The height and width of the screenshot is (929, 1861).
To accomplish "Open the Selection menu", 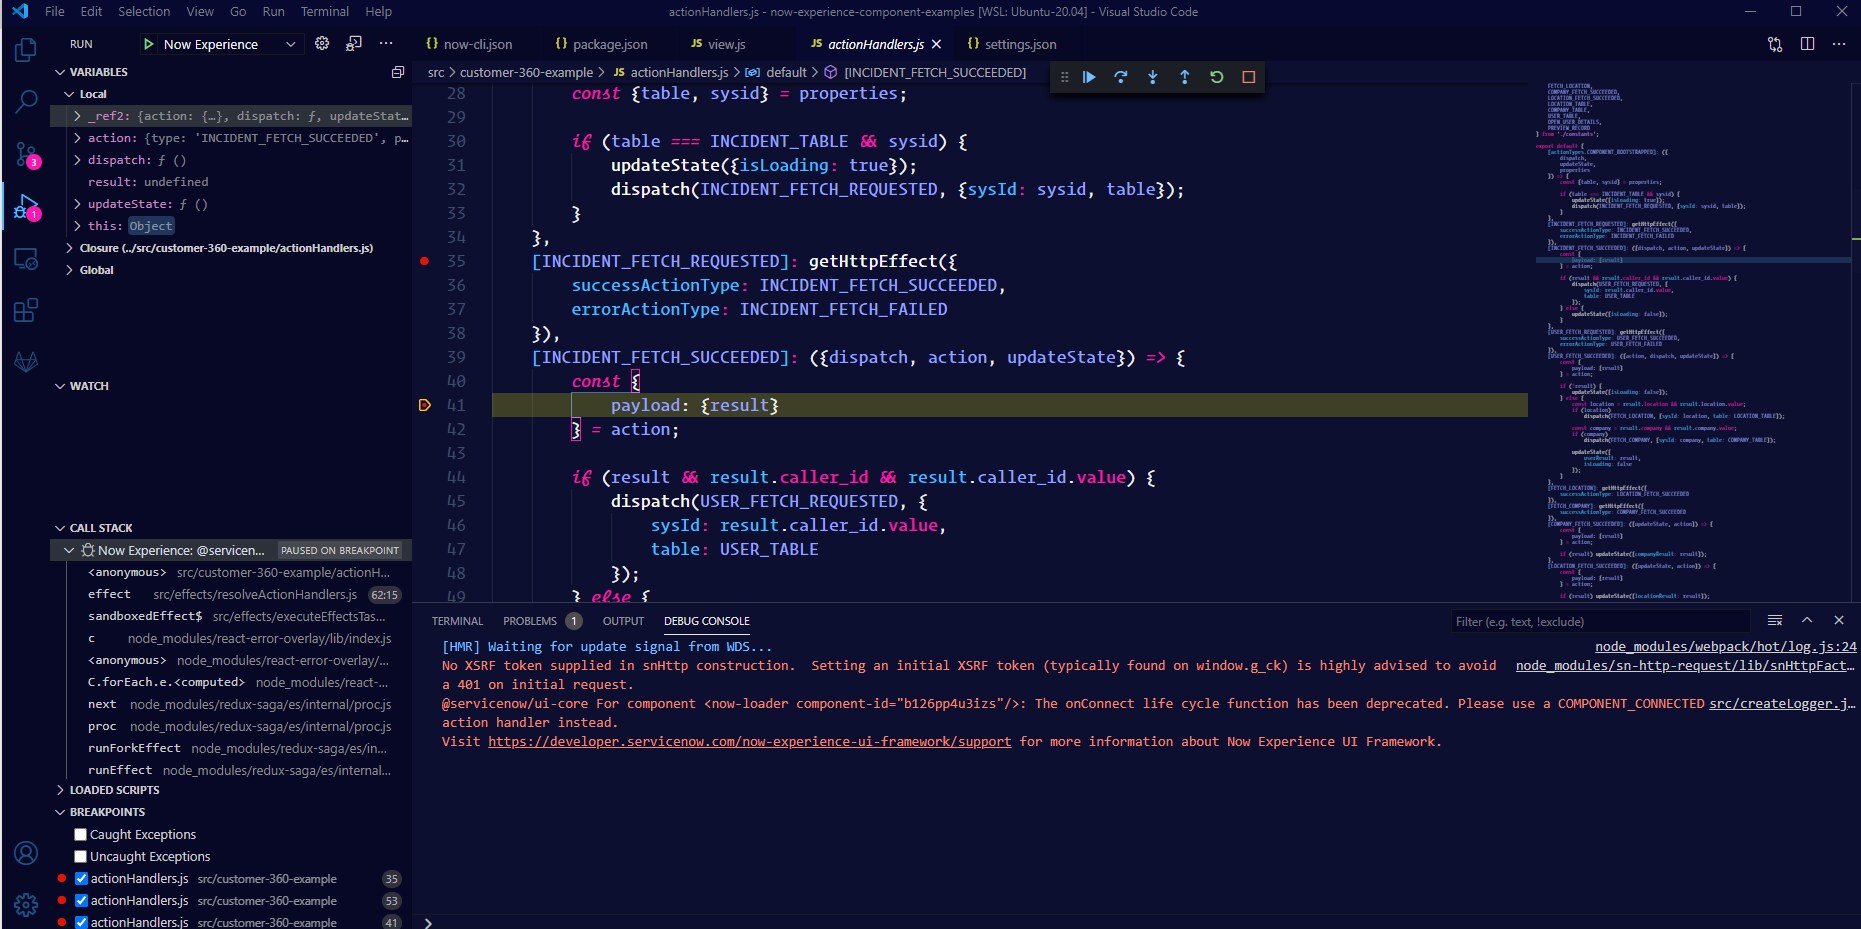I will [x=144, y=12].
